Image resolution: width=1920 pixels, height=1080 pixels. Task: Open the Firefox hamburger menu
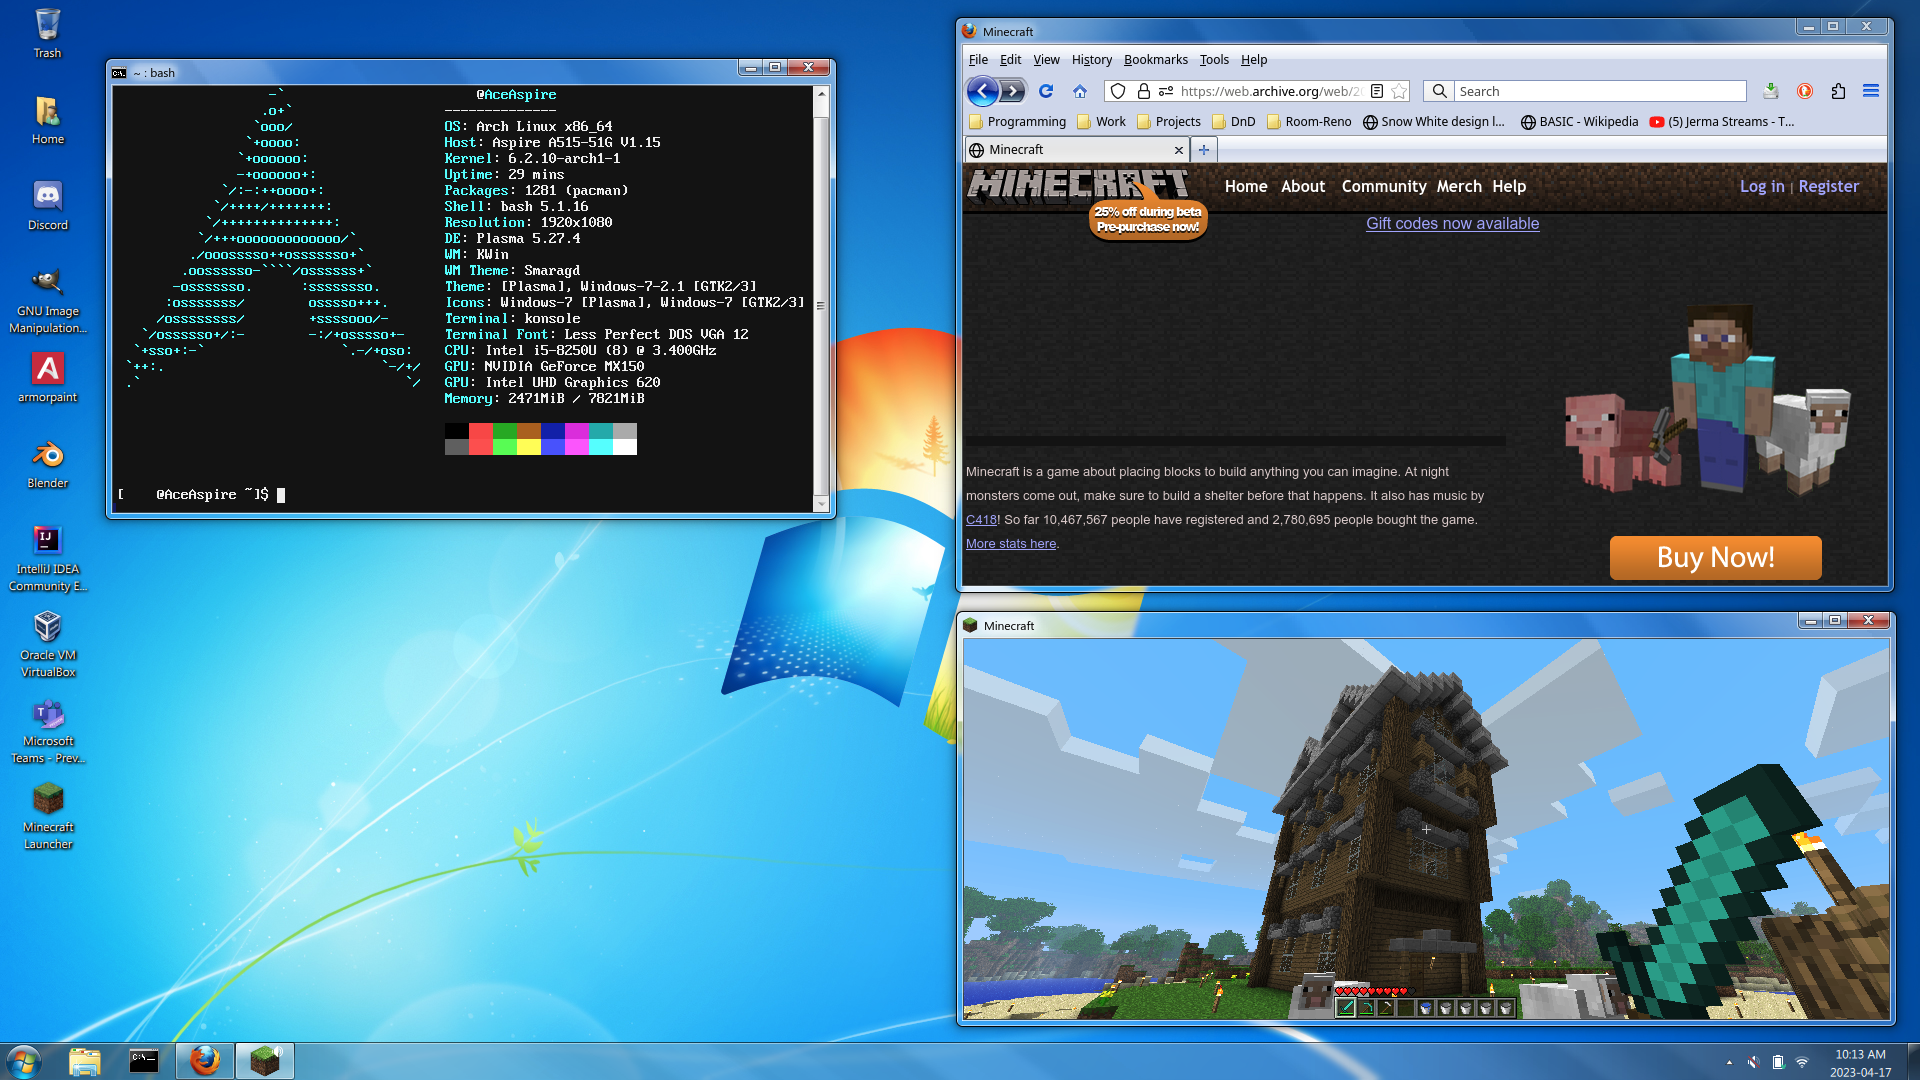(1871, 91)
